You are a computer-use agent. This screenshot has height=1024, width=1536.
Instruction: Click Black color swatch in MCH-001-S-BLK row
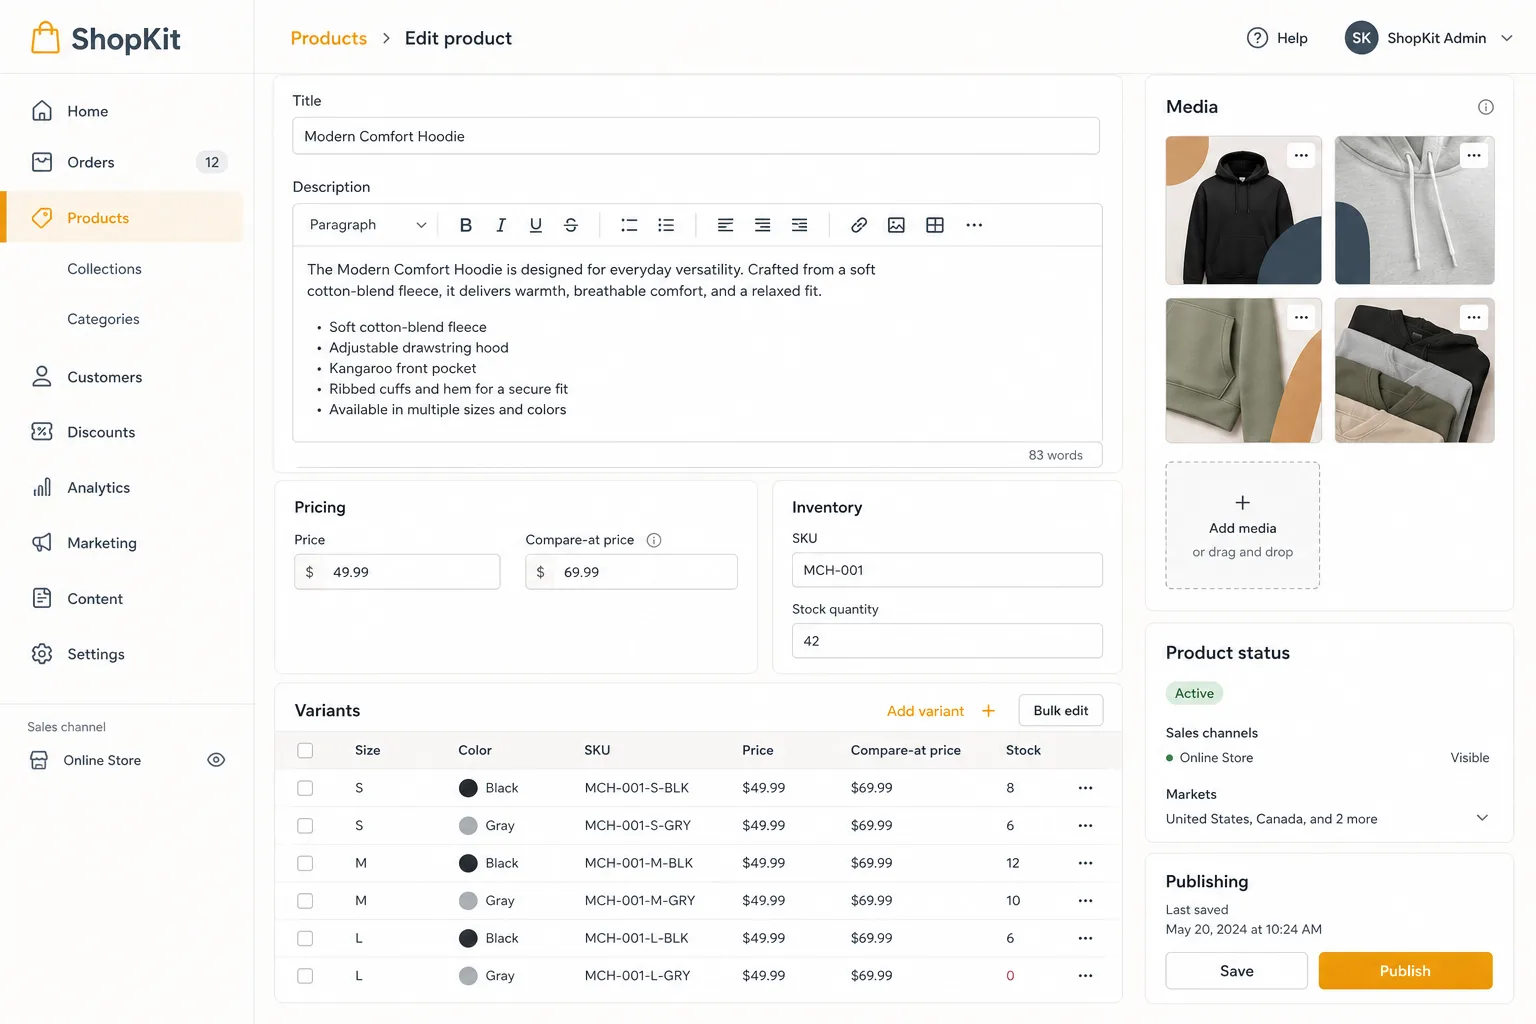point(468,788)
